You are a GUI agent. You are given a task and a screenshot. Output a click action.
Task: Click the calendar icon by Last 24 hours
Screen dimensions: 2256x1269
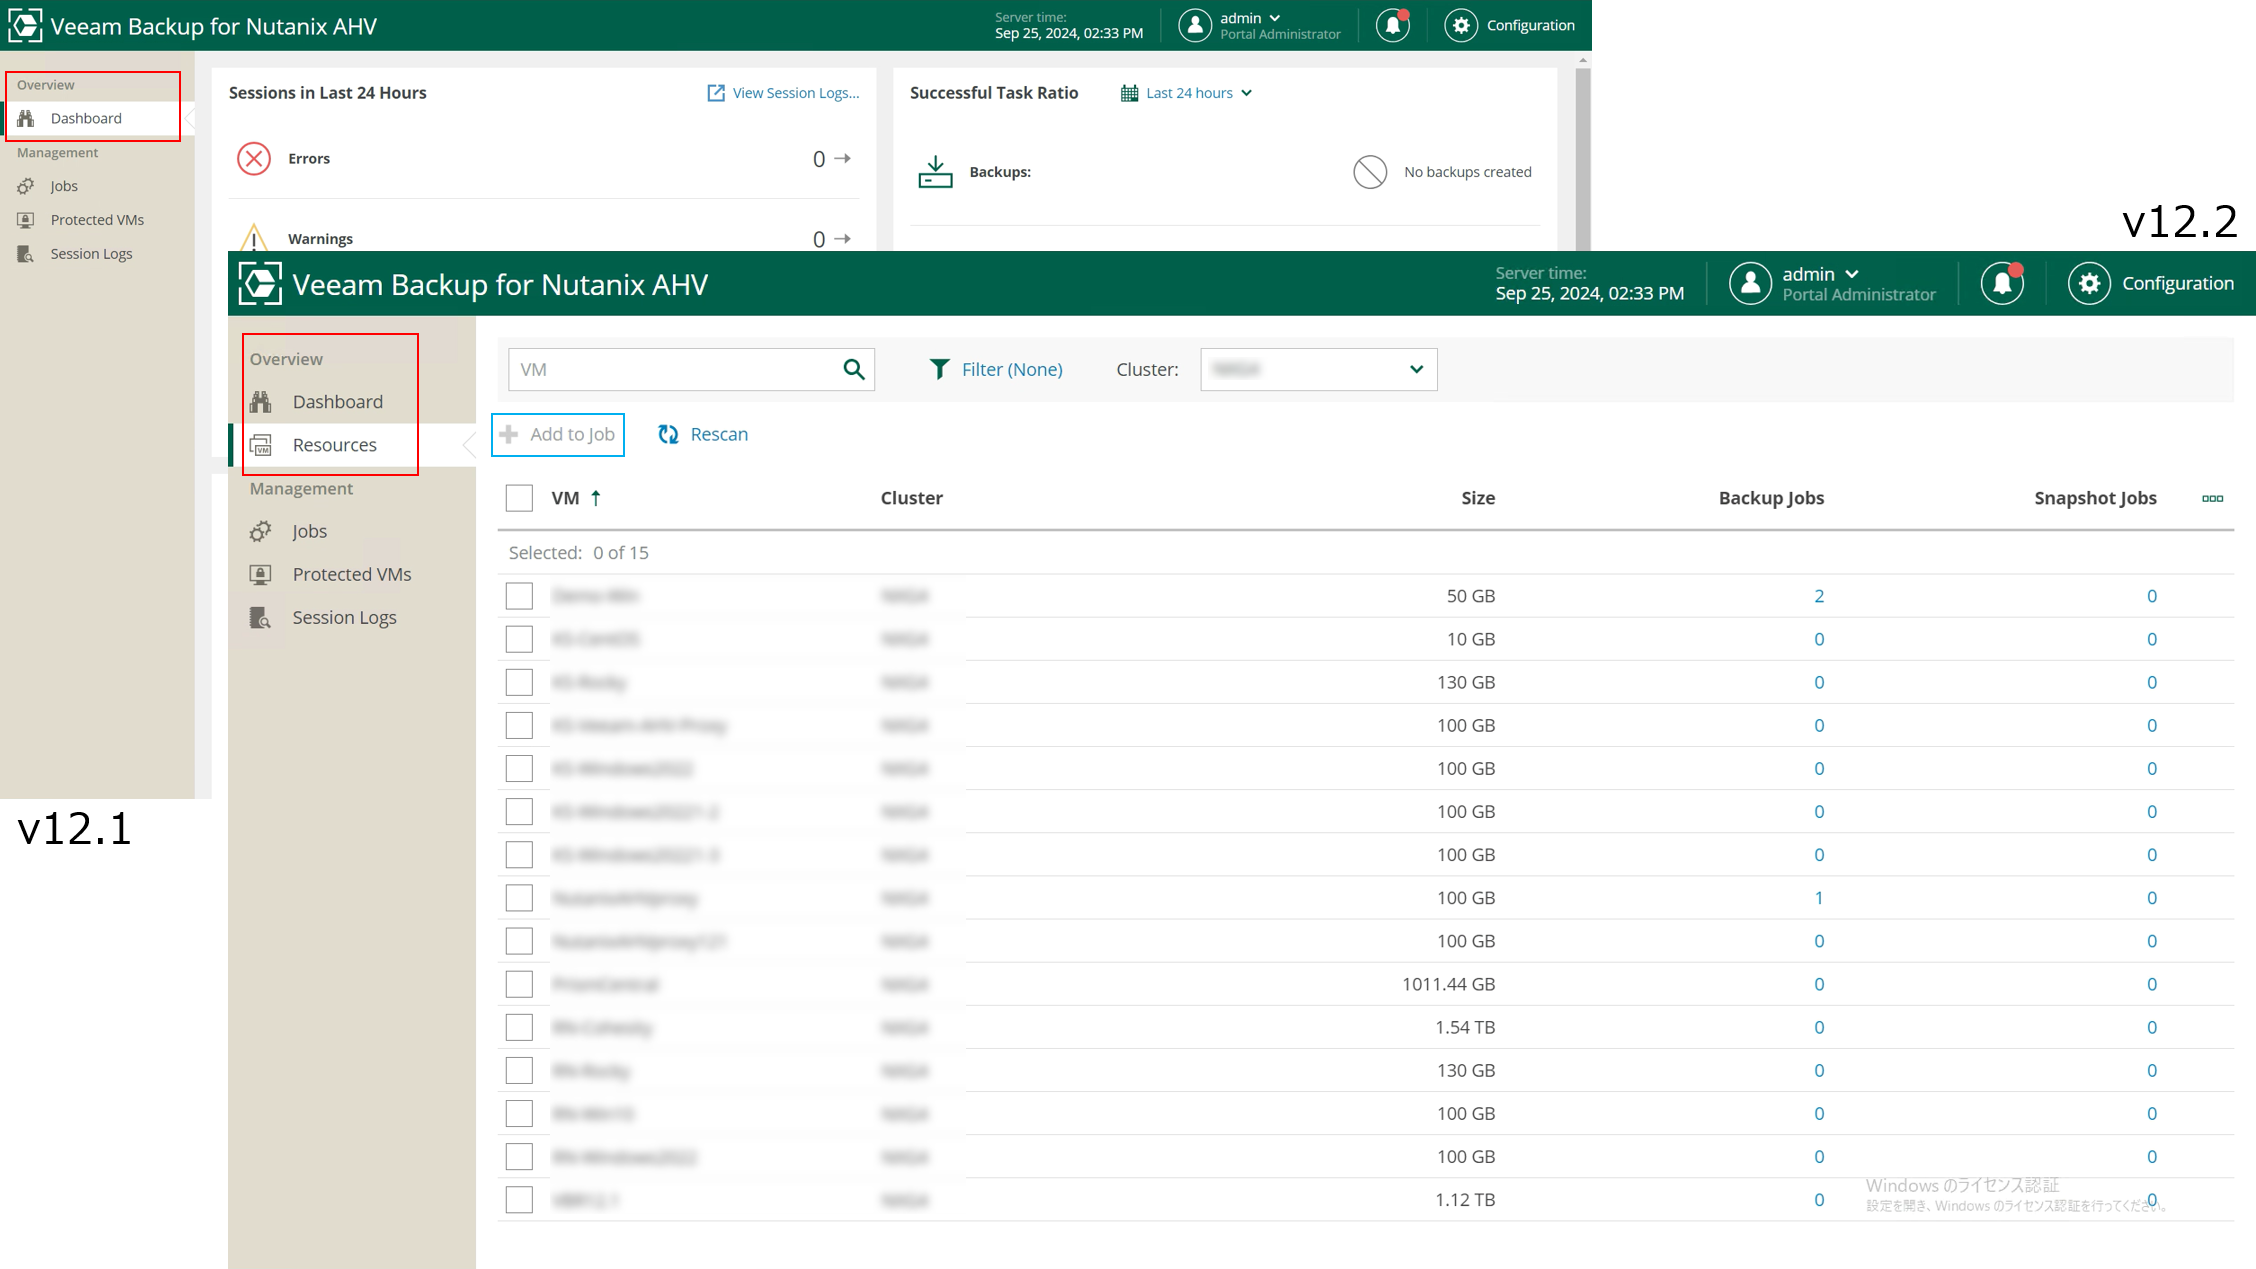(x=1129, y=93)
